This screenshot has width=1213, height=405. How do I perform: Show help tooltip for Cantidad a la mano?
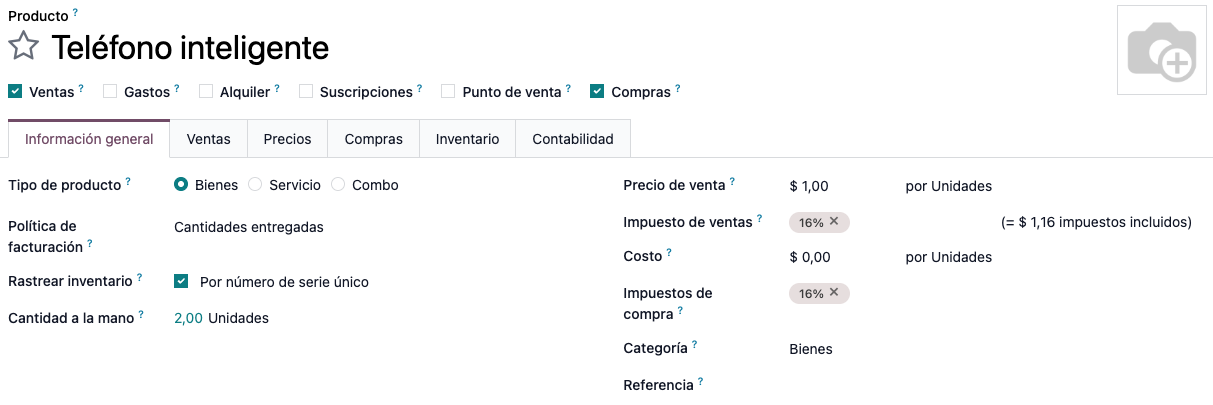[141, 315]
